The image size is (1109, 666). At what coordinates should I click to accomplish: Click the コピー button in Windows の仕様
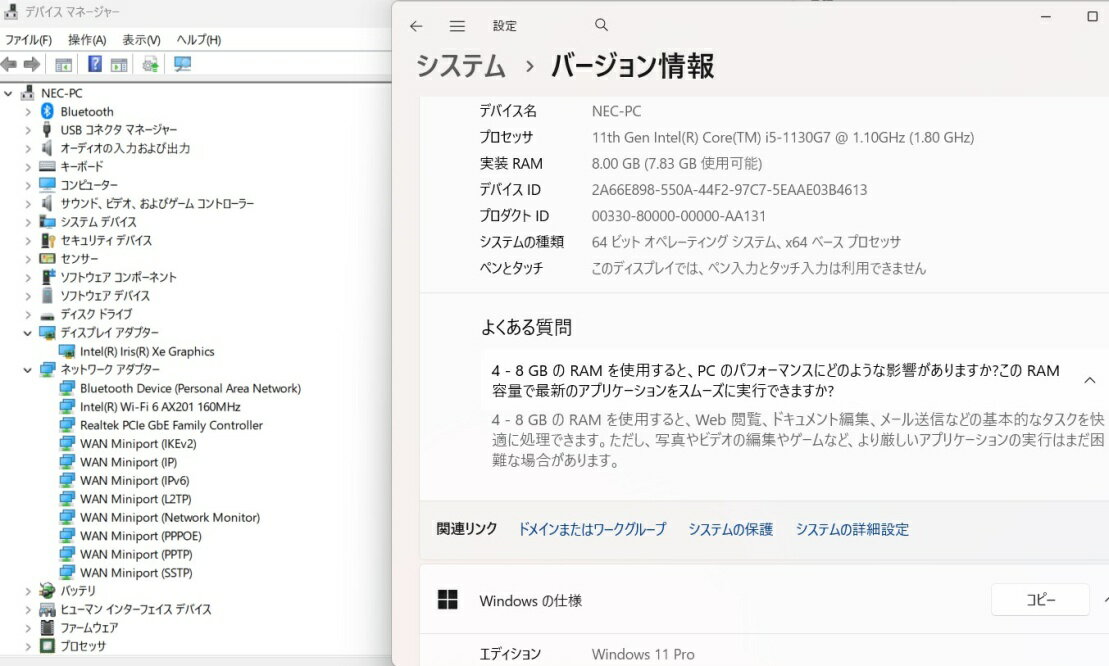(1039, 599)
